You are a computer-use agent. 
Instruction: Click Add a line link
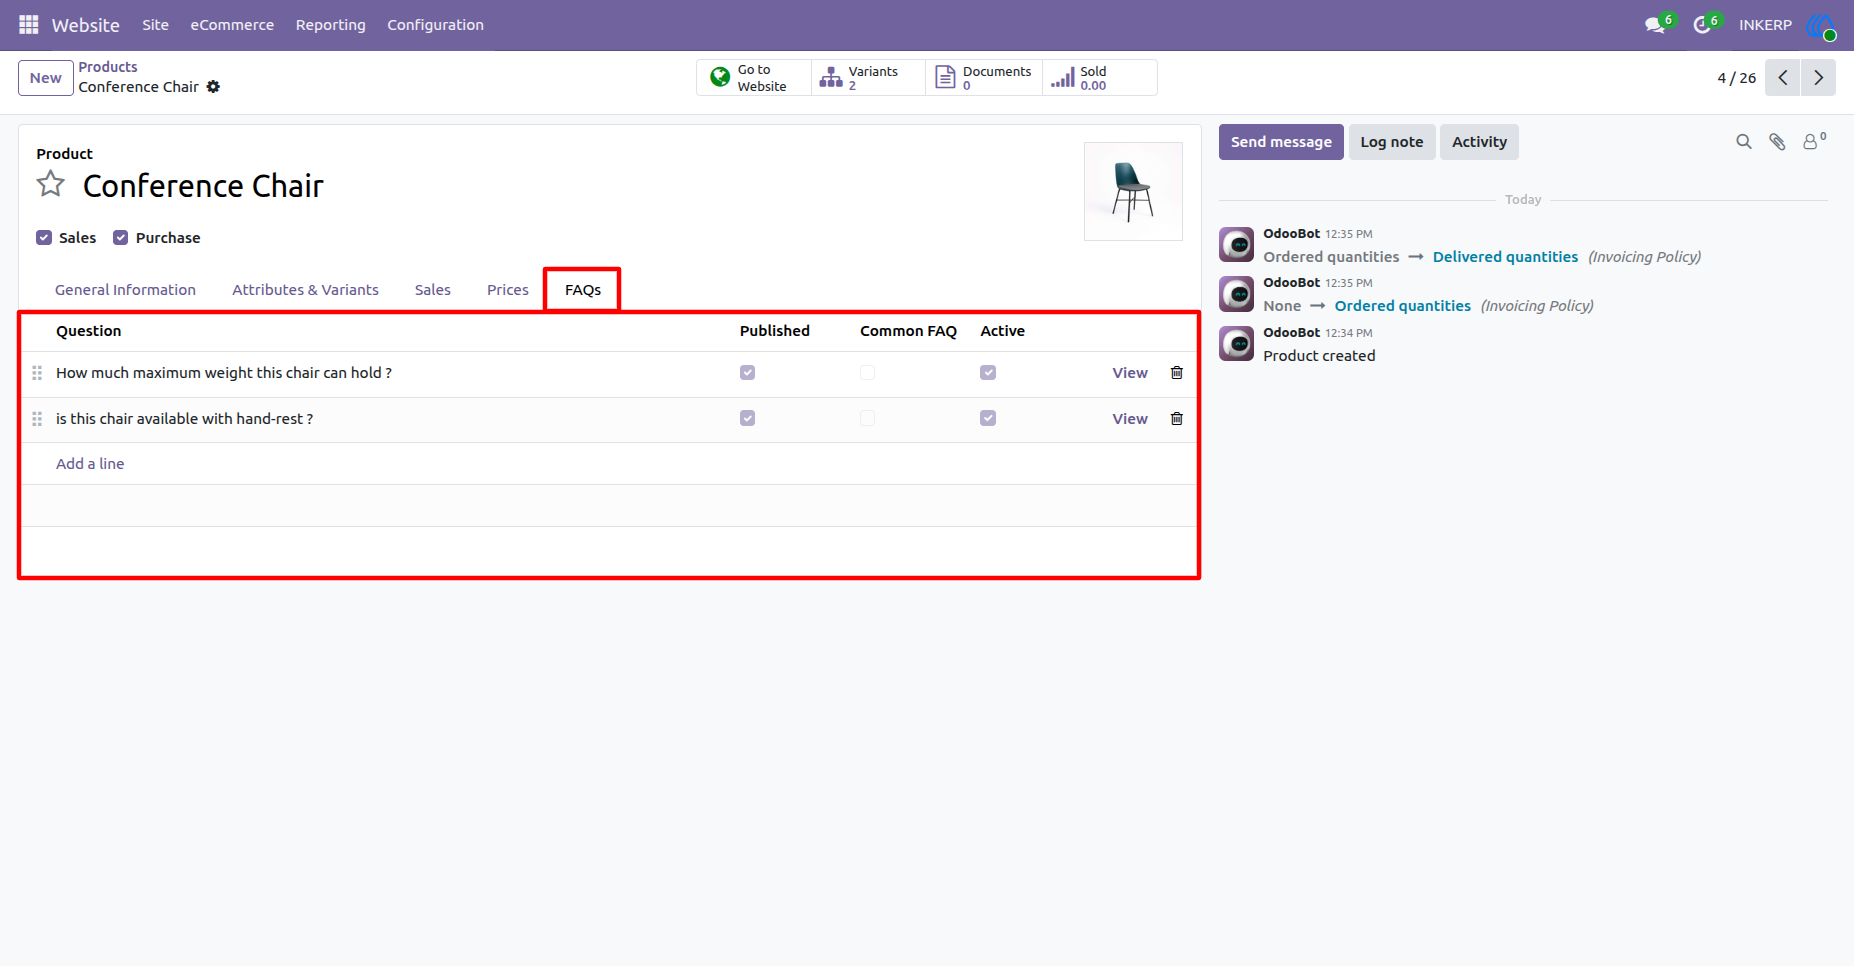pos(90,464)
